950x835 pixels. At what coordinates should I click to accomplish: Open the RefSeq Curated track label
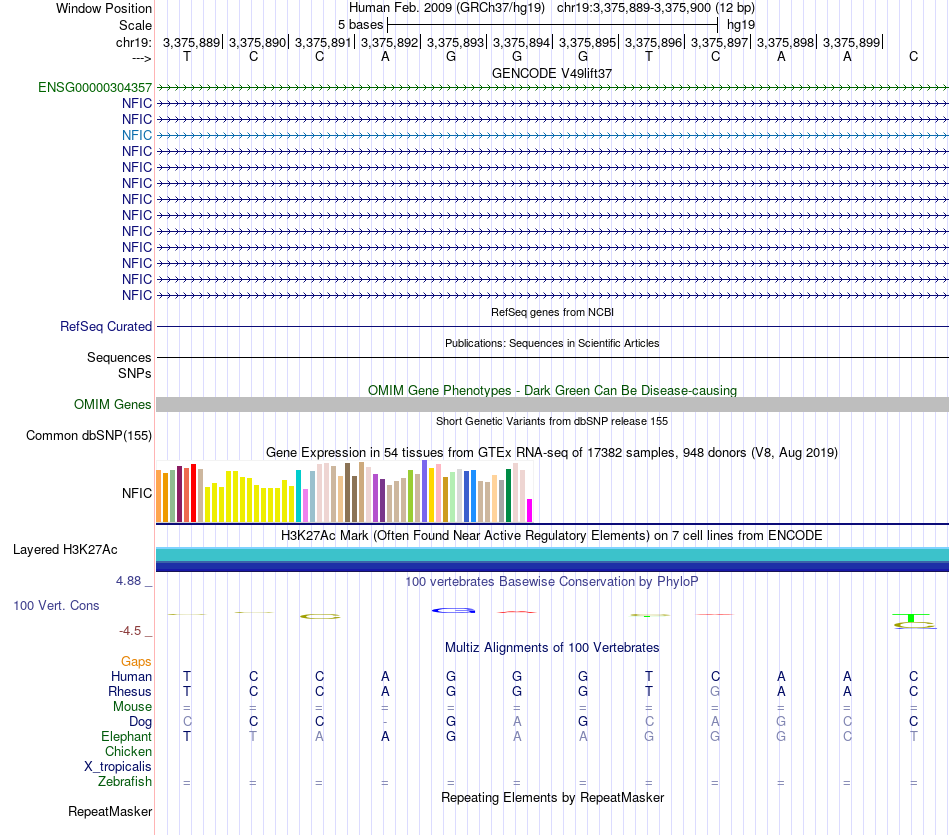106,326
